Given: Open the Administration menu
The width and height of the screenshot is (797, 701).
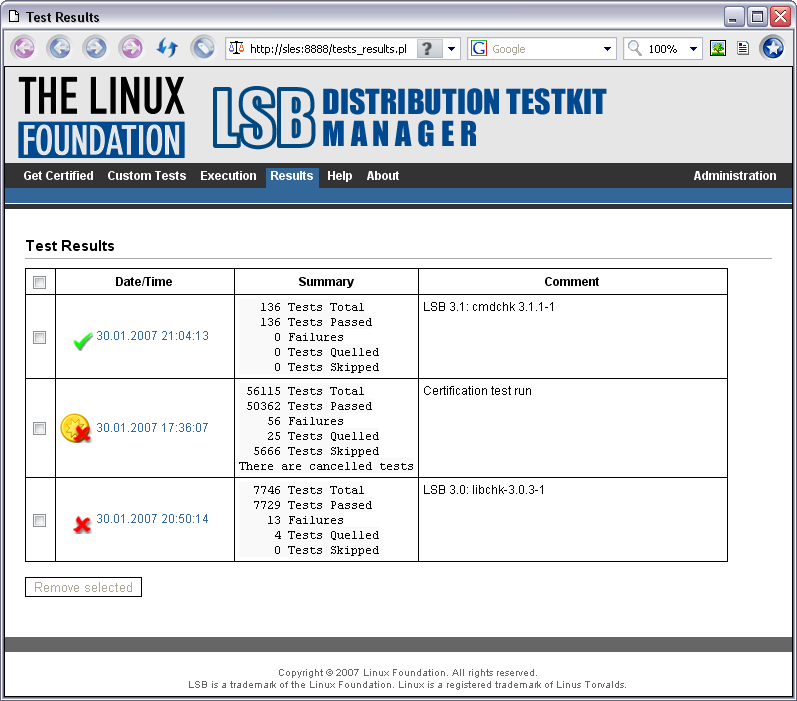Looking at the screenshot, I should coord(734,176).
